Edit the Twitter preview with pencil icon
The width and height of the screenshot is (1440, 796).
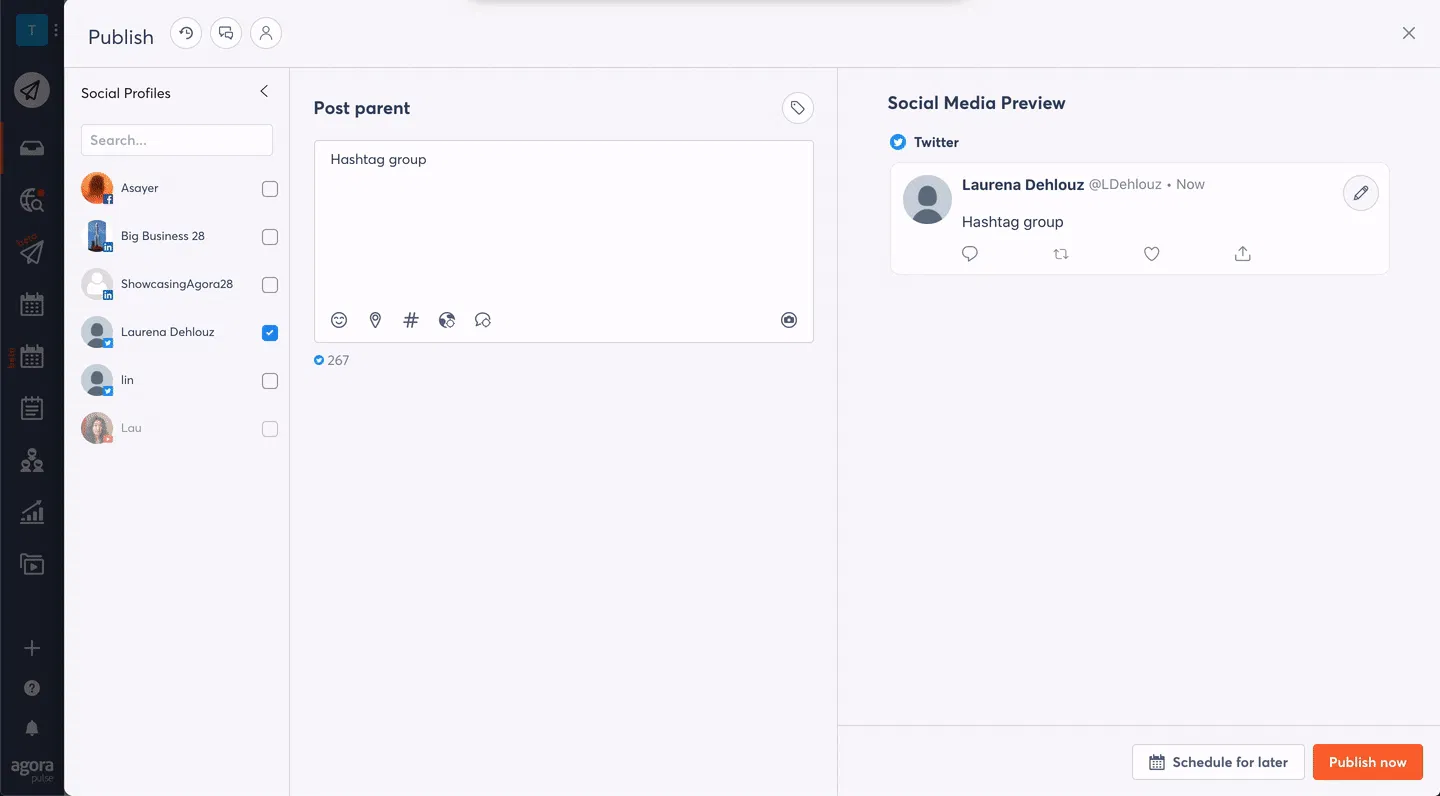tap(1360, 194)
